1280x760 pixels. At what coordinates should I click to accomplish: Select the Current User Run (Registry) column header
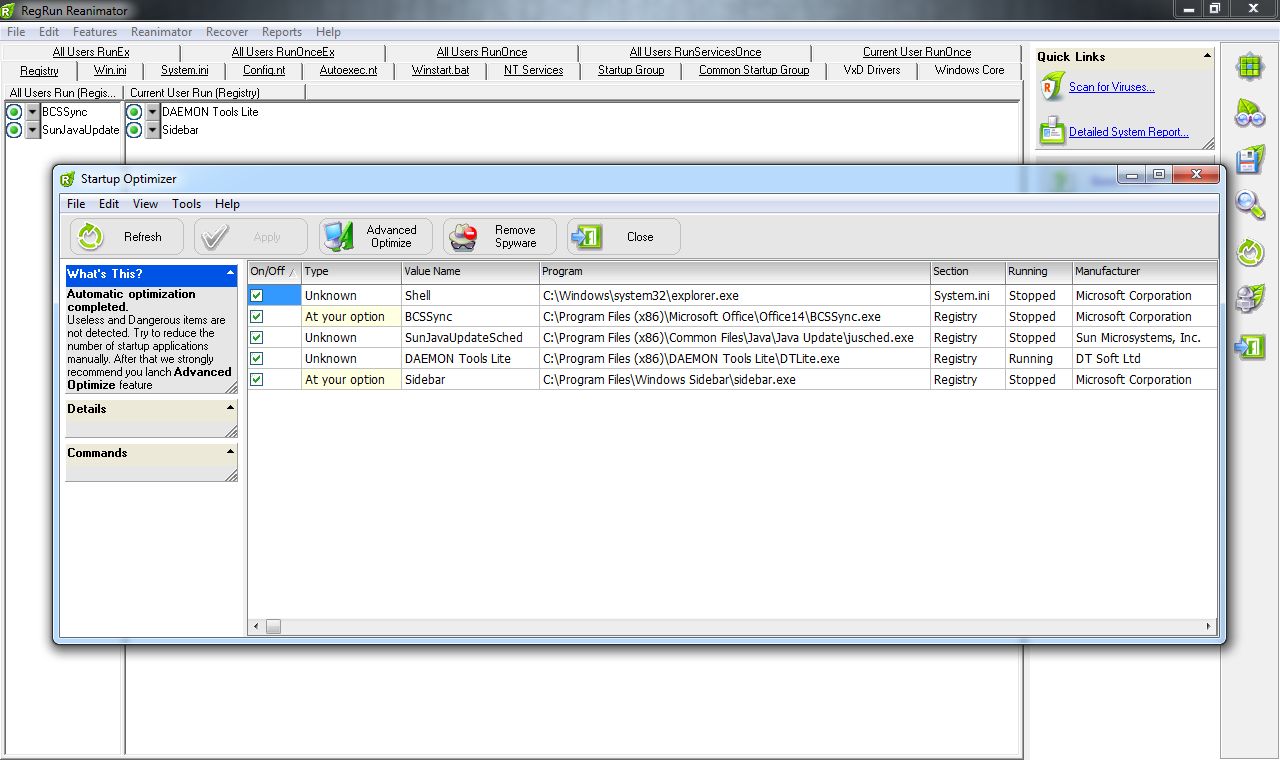click(x=215, y=92)
